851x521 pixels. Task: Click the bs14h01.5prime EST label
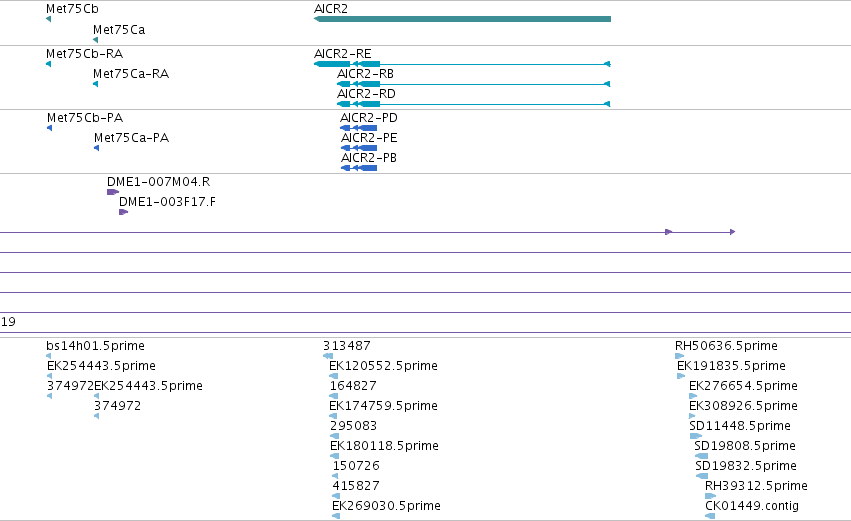96,346
